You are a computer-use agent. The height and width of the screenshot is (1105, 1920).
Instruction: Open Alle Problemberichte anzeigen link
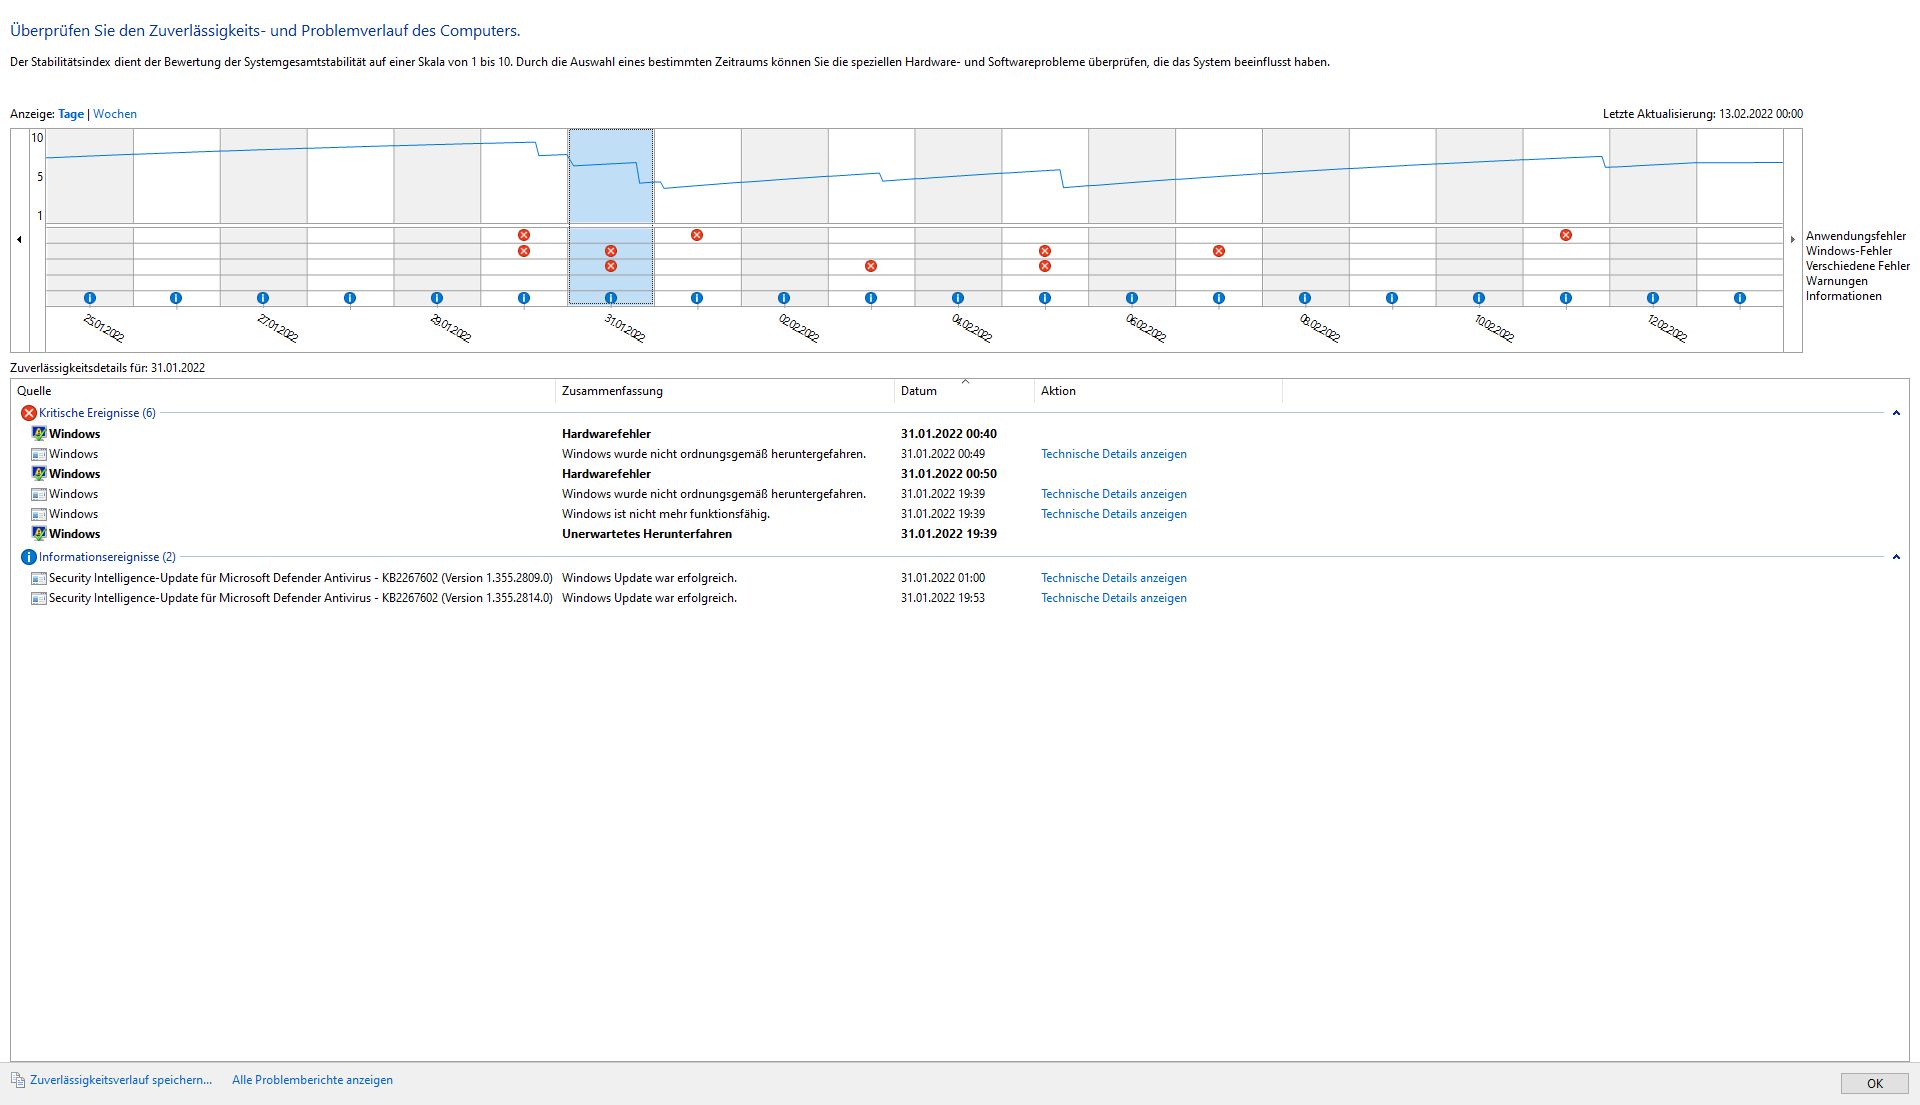click(x=312, y=1080)
